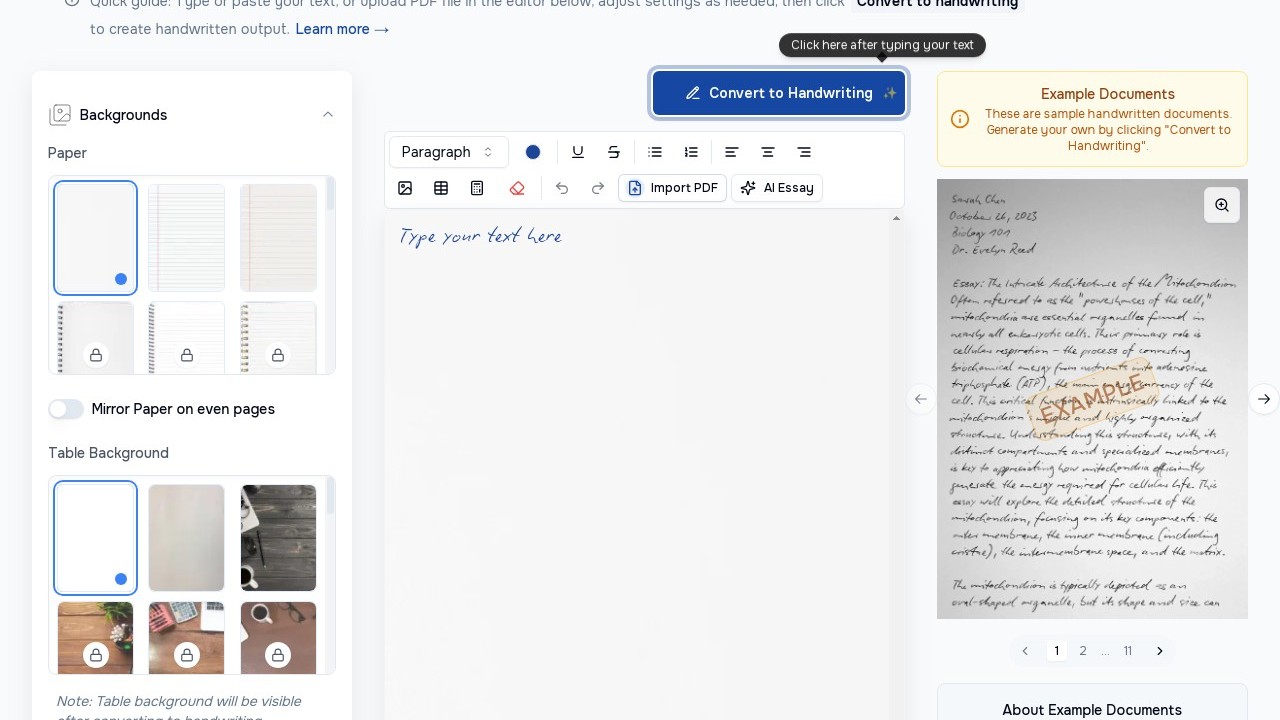Pick the blue ink color swatch
This screenshot has height=720, width=1280.
[x=533, y=152]
